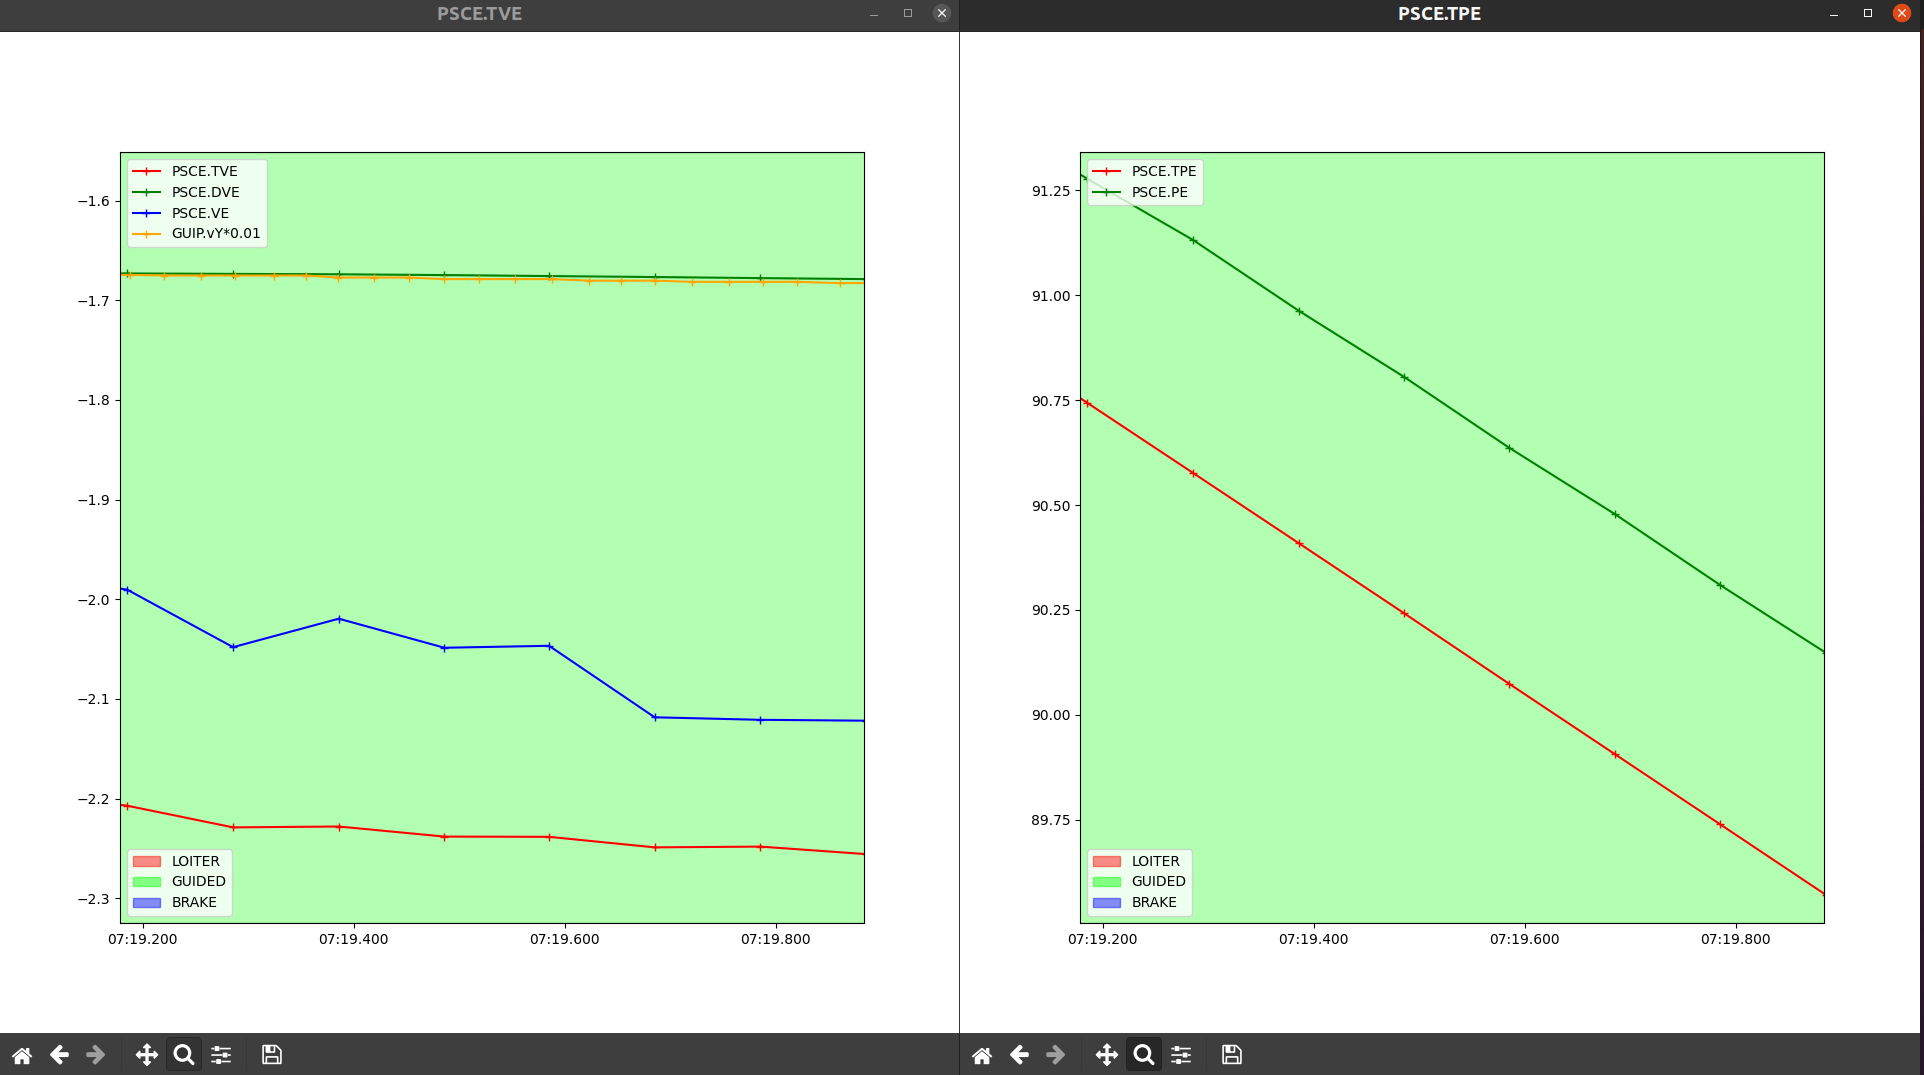Click y-axis label 89.75 in right plot
Image resolution: width=1924 pixels, height=1075 pixels.
(1051, 820)
